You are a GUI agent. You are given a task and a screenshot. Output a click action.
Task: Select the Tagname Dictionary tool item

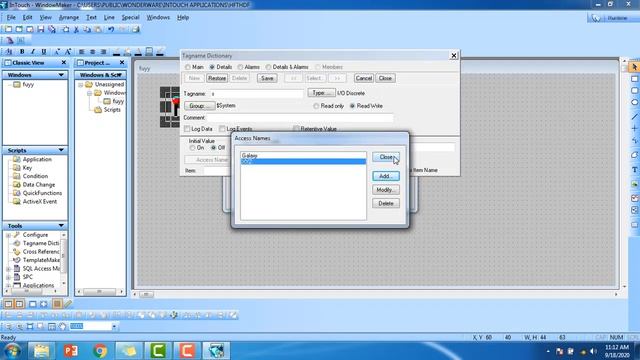click(40, 243)
